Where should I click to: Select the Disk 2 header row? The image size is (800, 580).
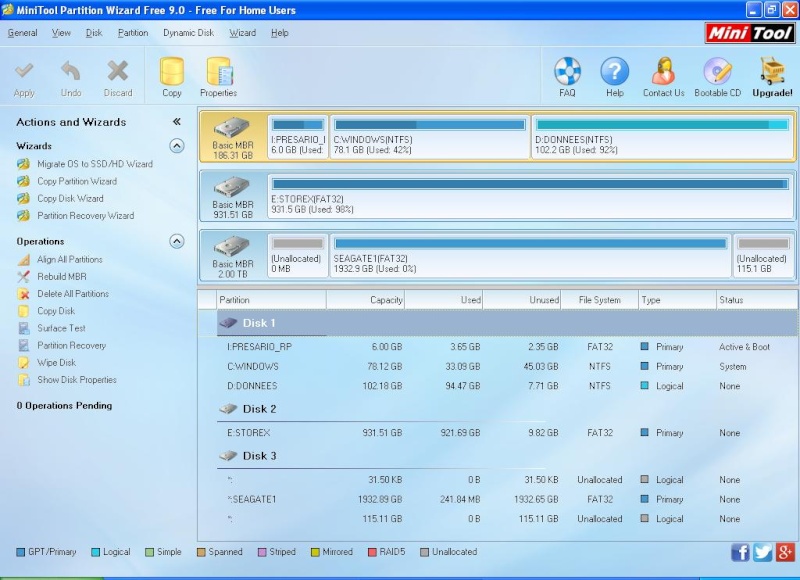coord(507,409)
